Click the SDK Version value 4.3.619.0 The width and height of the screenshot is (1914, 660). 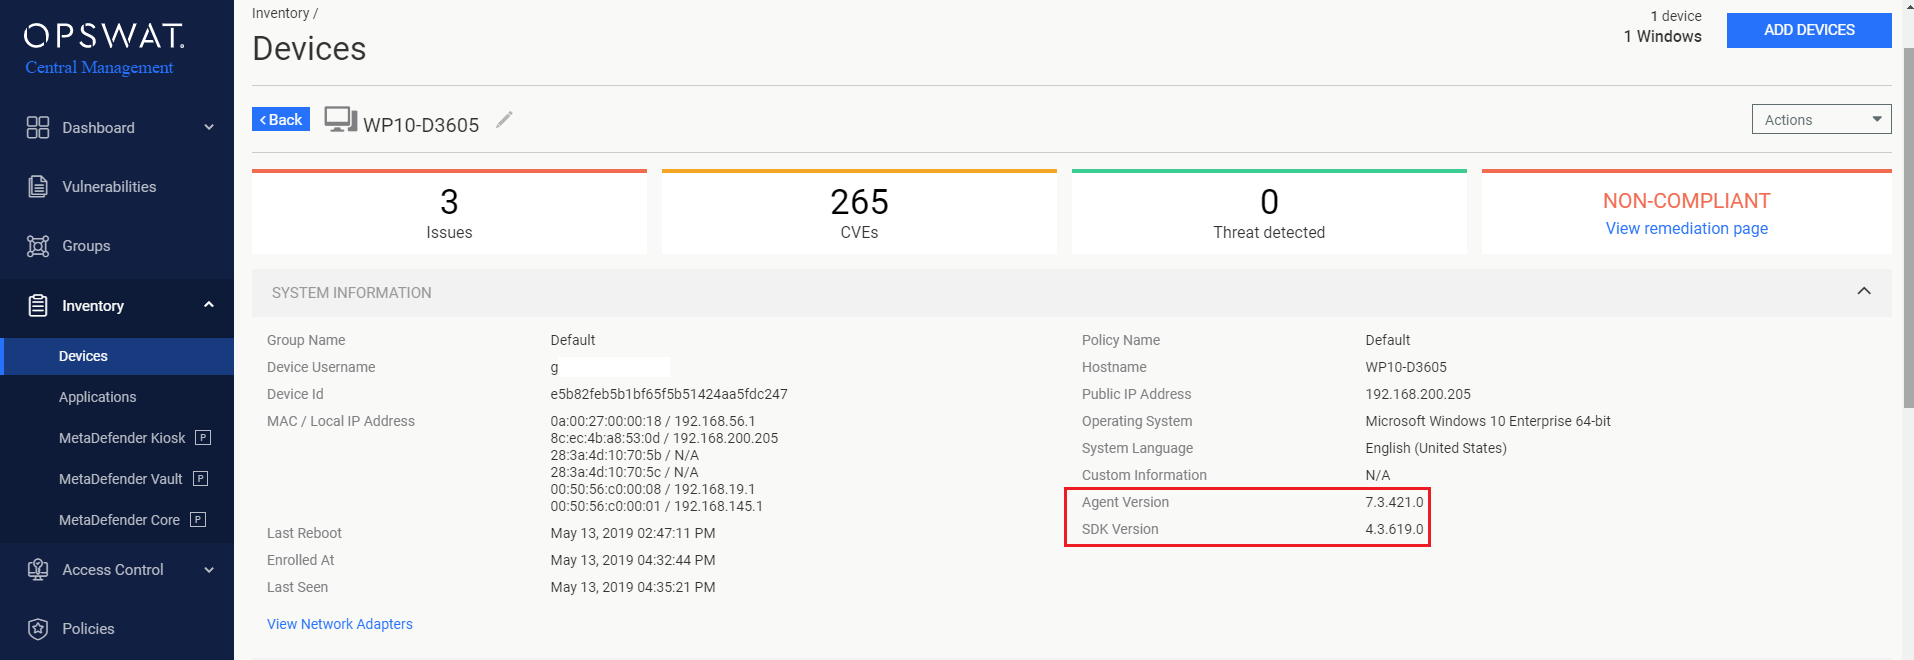[1394, 529]
